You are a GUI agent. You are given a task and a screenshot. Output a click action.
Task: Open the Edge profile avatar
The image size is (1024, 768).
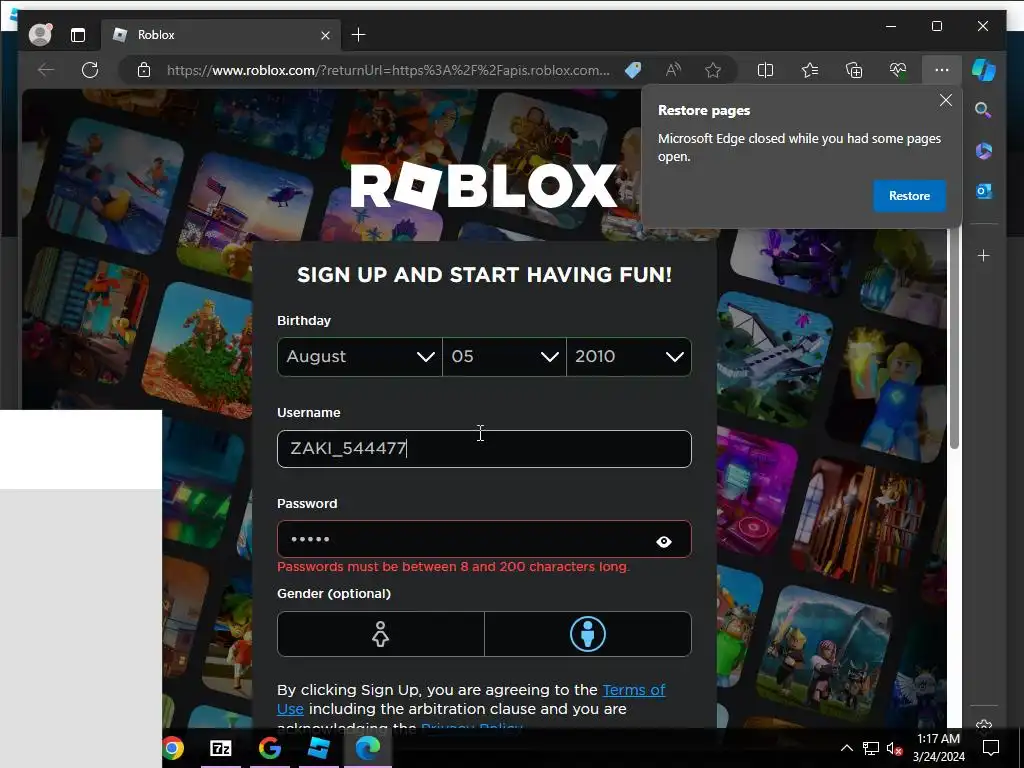[40, 35]
